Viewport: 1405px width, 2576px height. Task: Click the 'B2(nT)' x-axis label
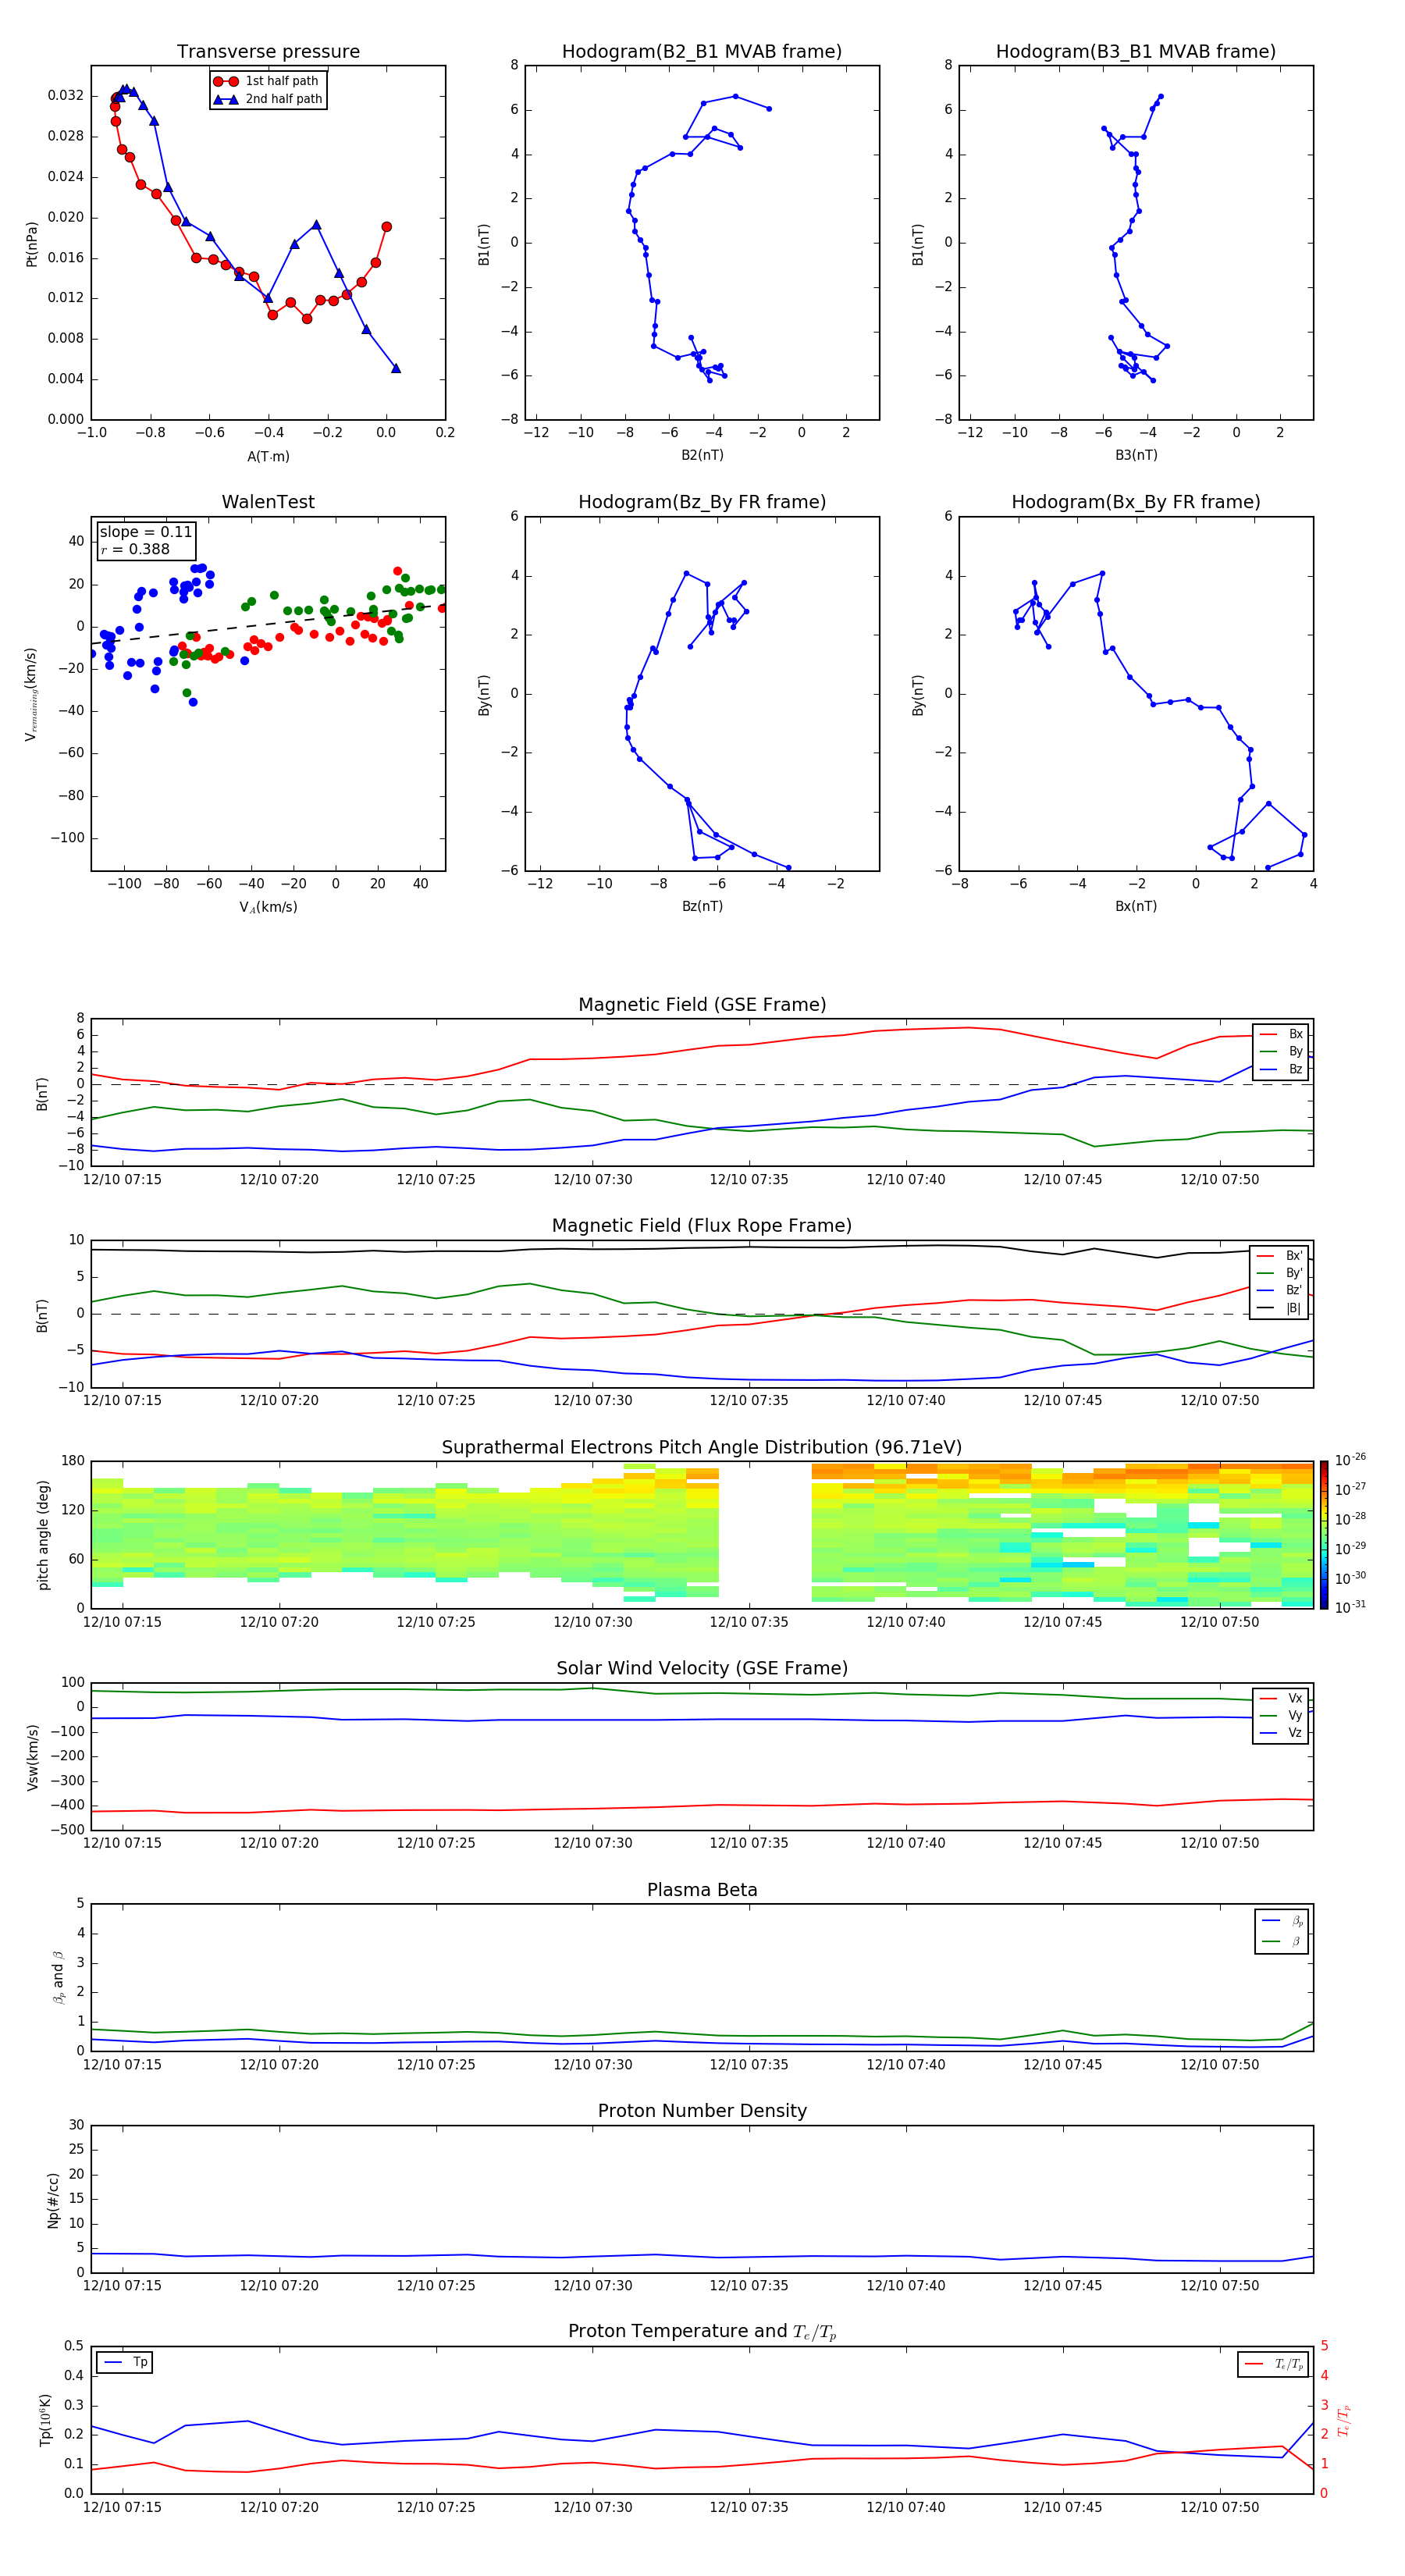point(702,455)
